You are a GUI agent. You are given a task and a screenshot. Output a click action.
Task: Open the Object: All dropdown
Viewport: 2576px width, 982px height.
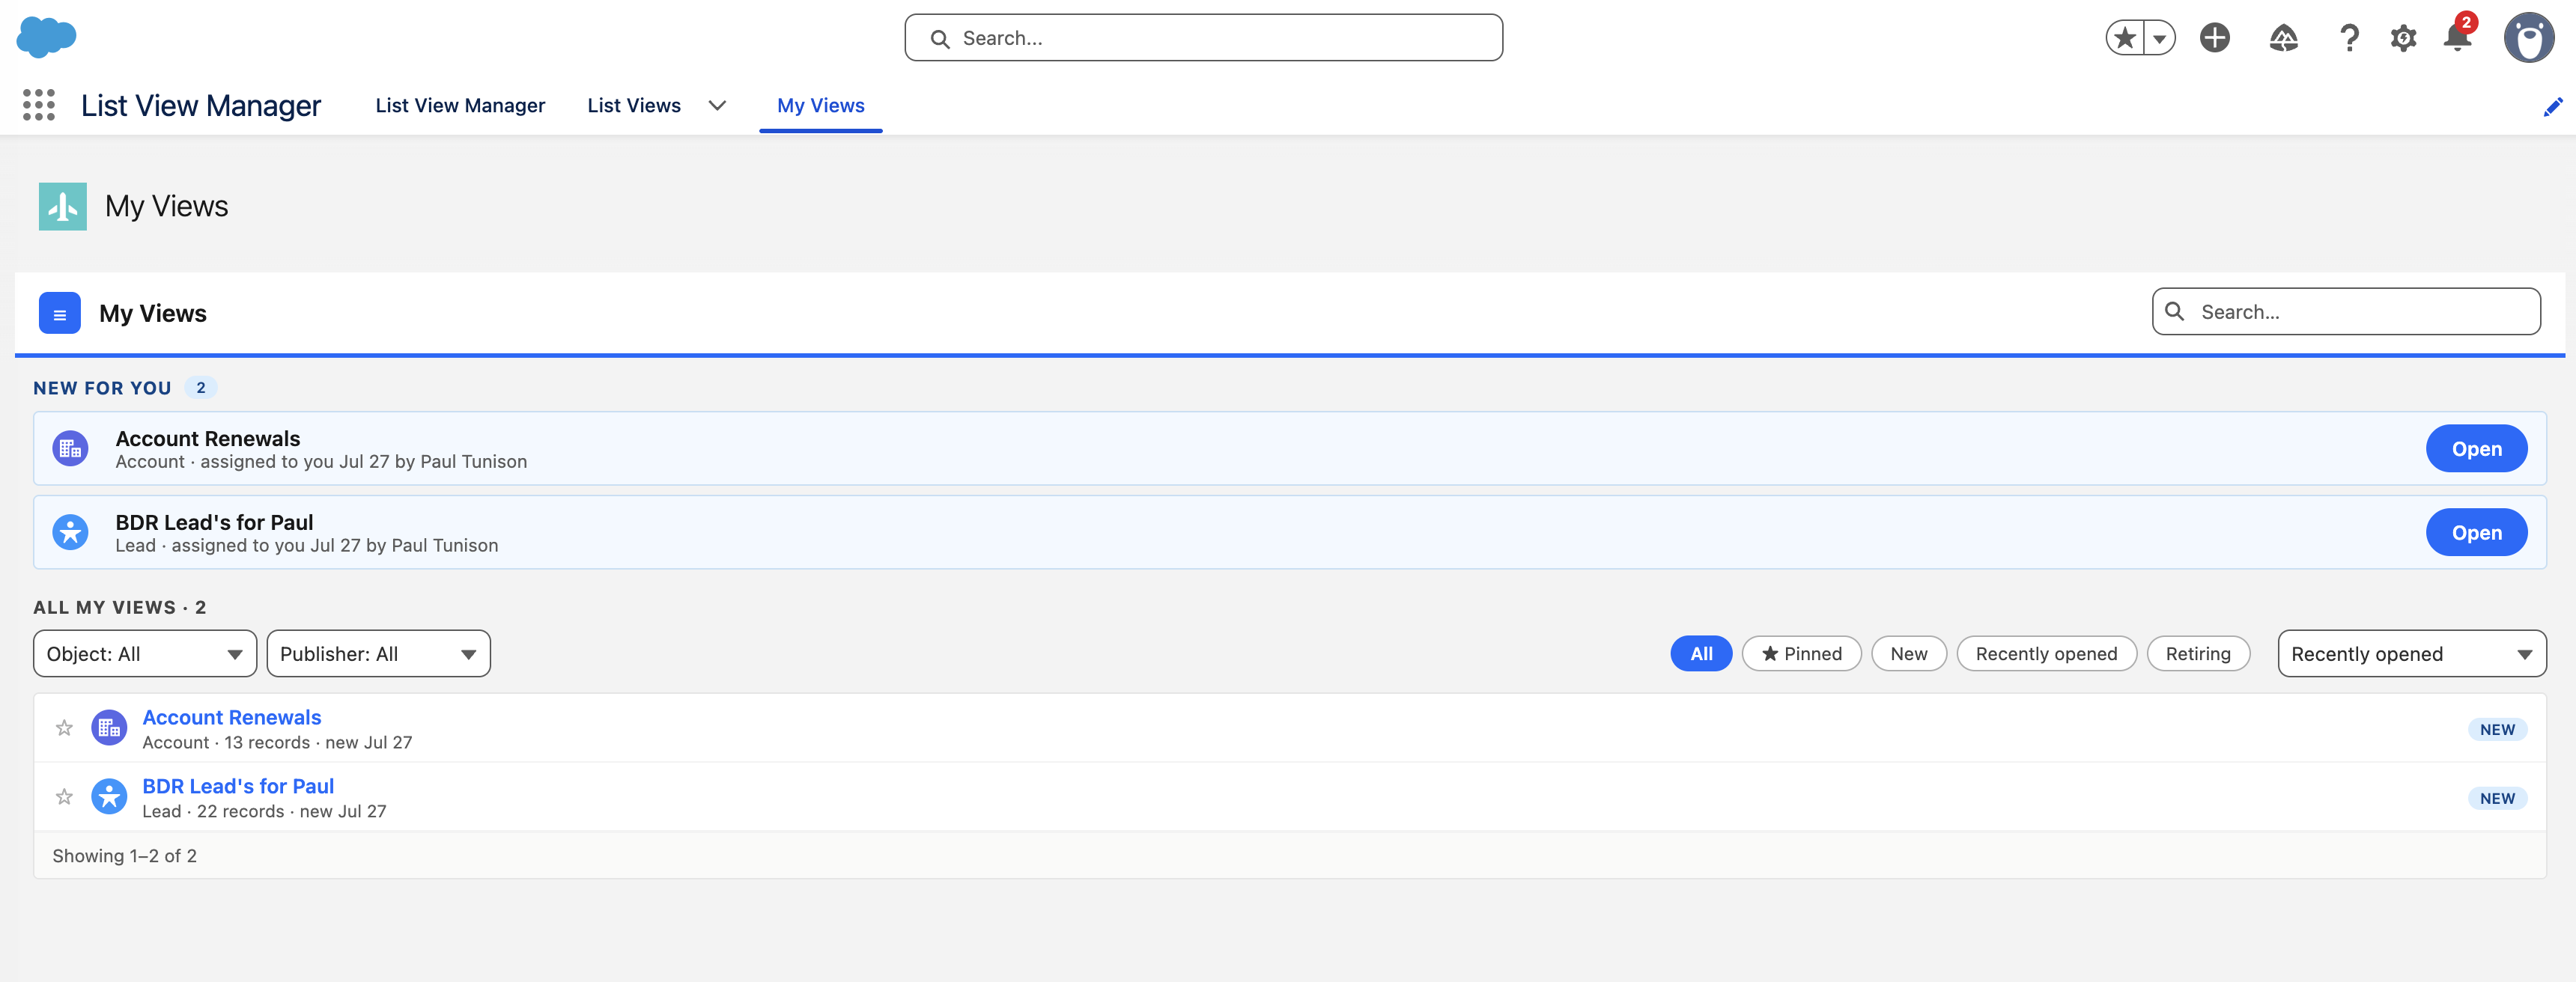tap(145, 653)
